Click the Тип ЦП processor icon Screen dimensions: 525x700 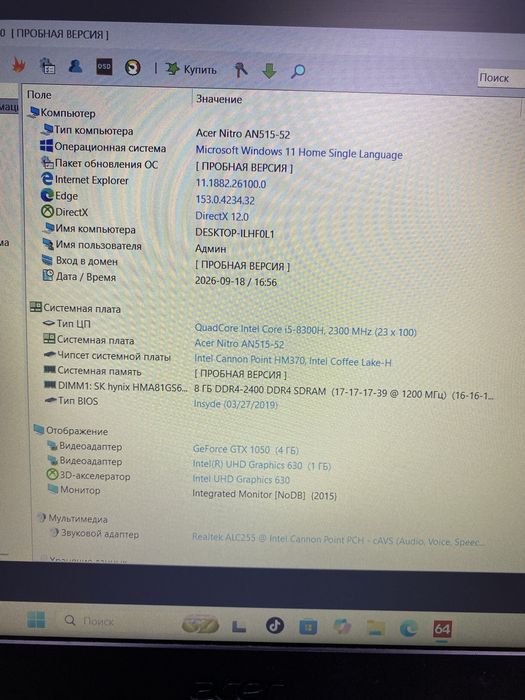[x=49, y=323]
